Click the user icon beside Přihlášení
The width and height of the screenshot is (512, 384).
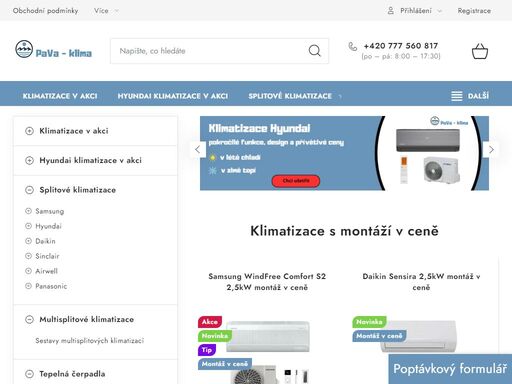click(x=391, y=11)
